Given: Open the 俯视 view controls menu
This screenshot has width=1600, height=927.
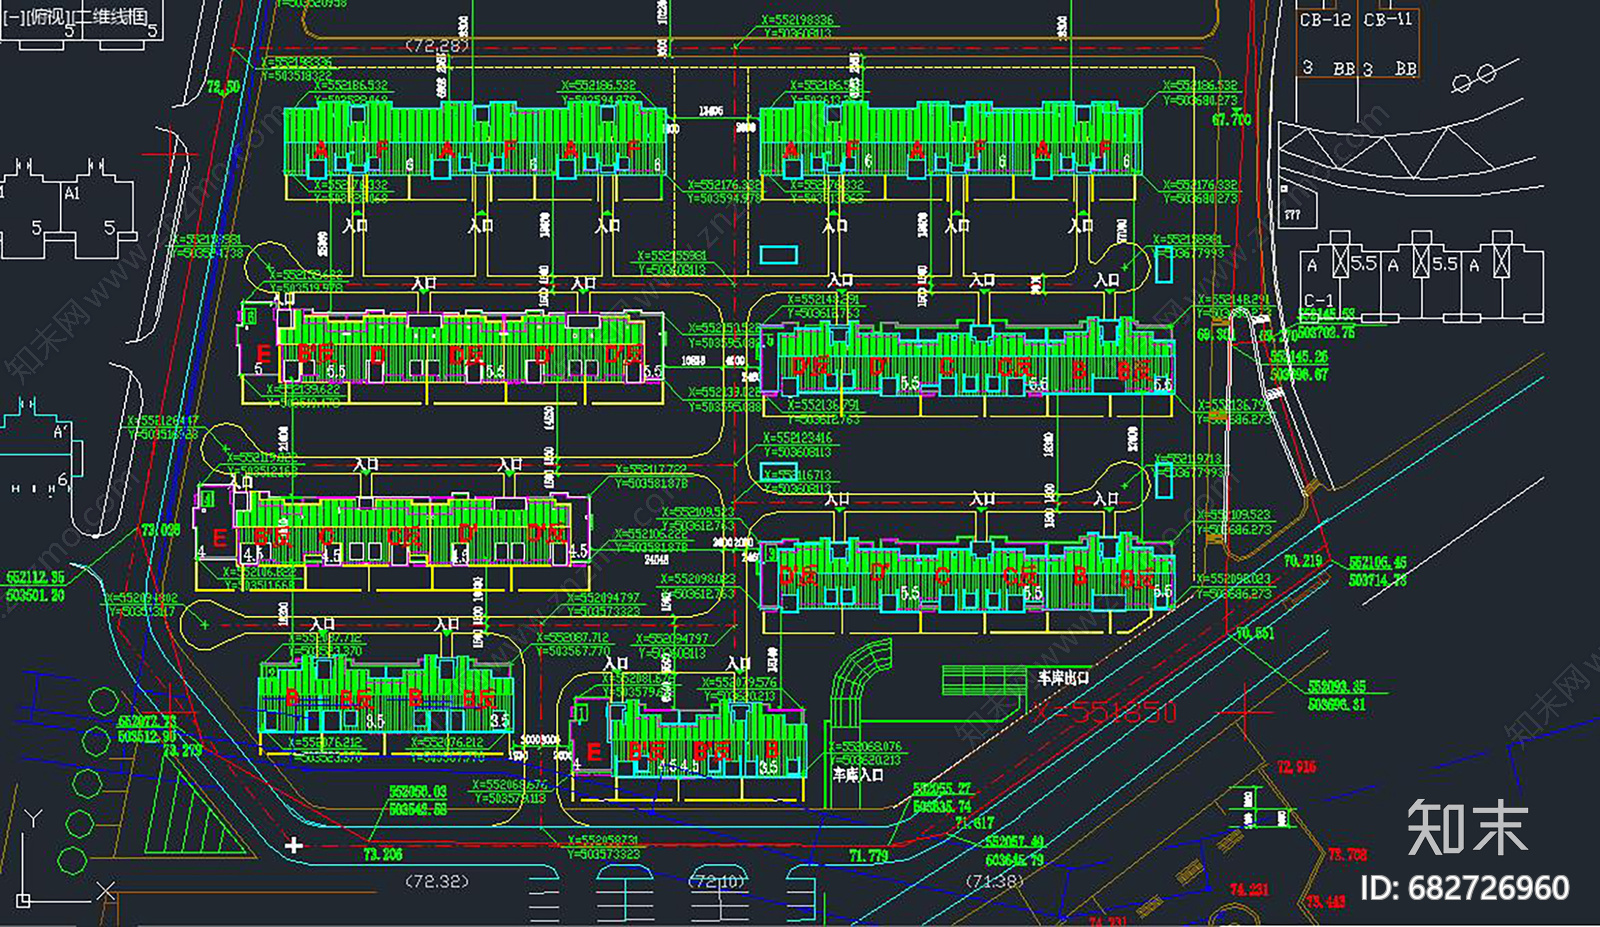Looking at the screenshot, I should tap(50, 17).
